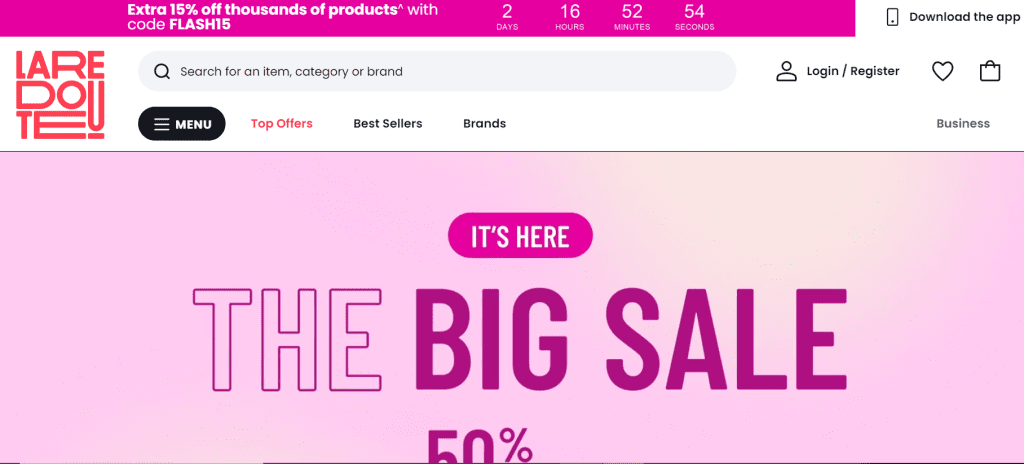Open the wishlist heart icon
Viewport: 1024px width, 464px height.
[x=942, y=71]
